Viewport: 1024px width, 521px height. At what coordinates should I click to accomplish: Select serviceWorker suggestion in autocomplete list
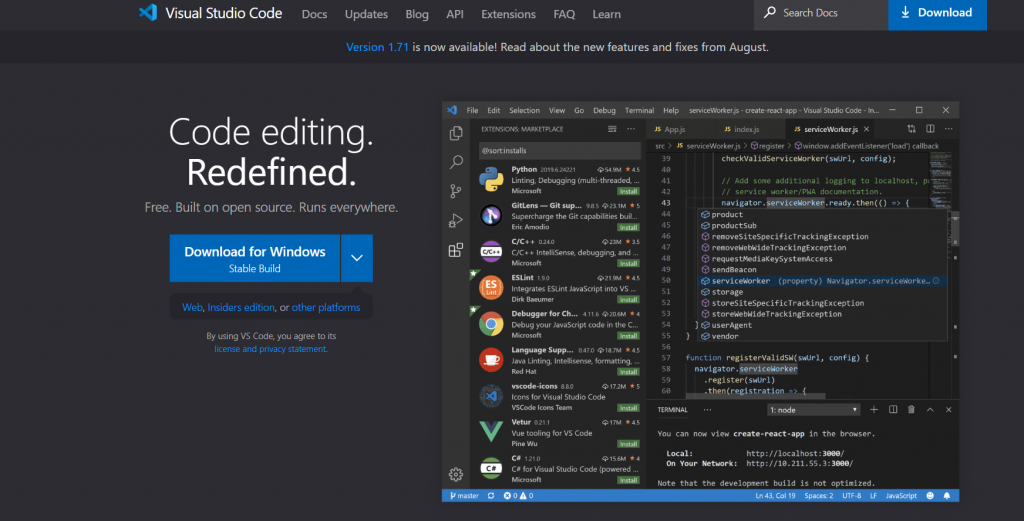click(822, 281)
